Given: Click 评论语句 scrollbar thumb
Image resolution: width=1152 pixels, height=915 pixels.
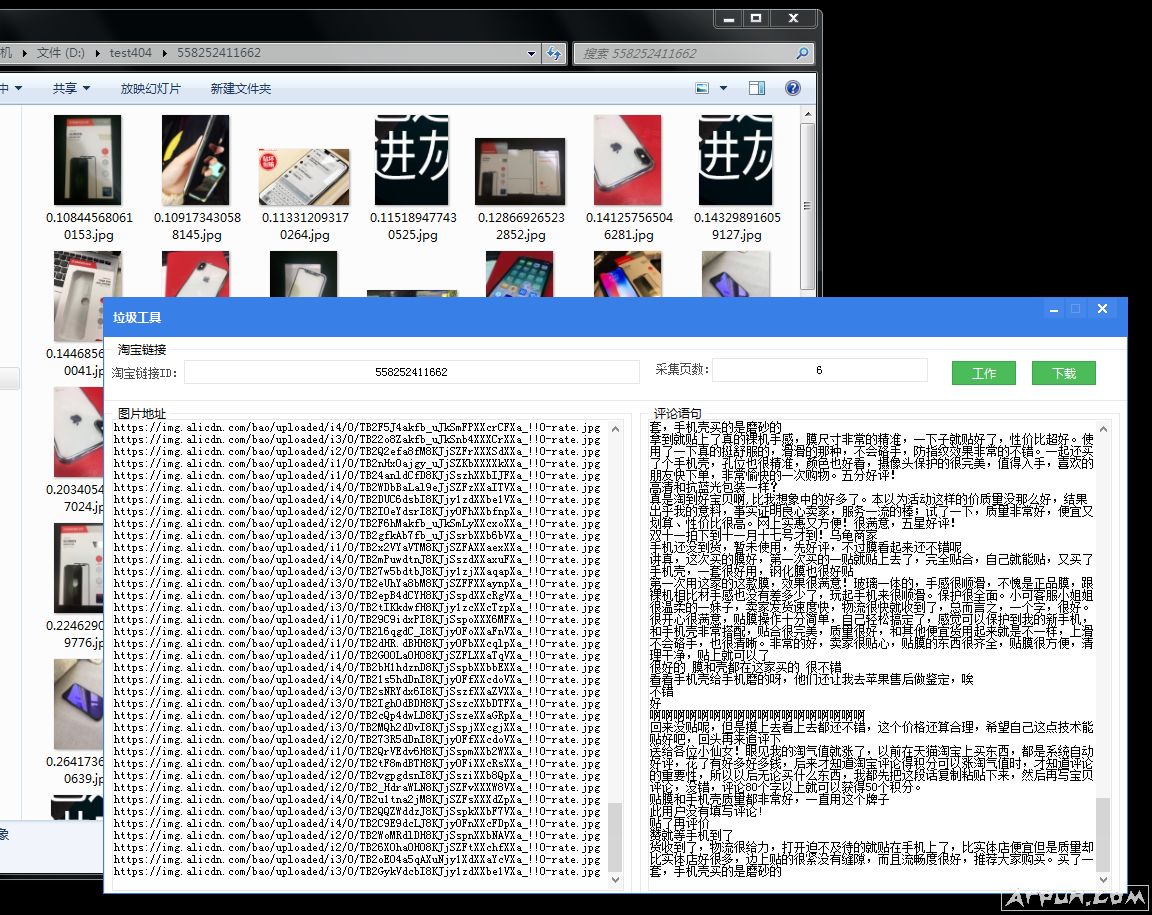Looking at the screenshot, I should tap(1104, 833).
